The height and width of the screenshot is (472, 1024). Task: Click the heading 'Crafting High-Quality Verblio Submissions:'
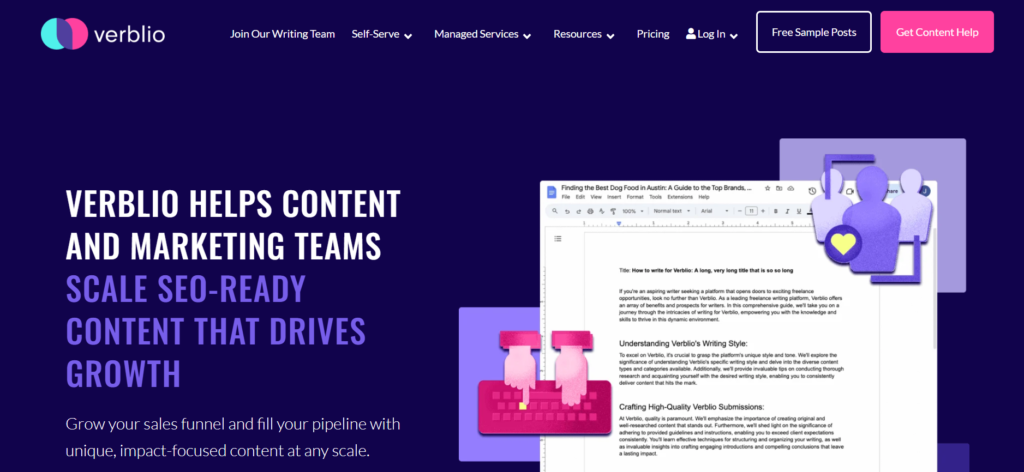[x=691, y=407]
